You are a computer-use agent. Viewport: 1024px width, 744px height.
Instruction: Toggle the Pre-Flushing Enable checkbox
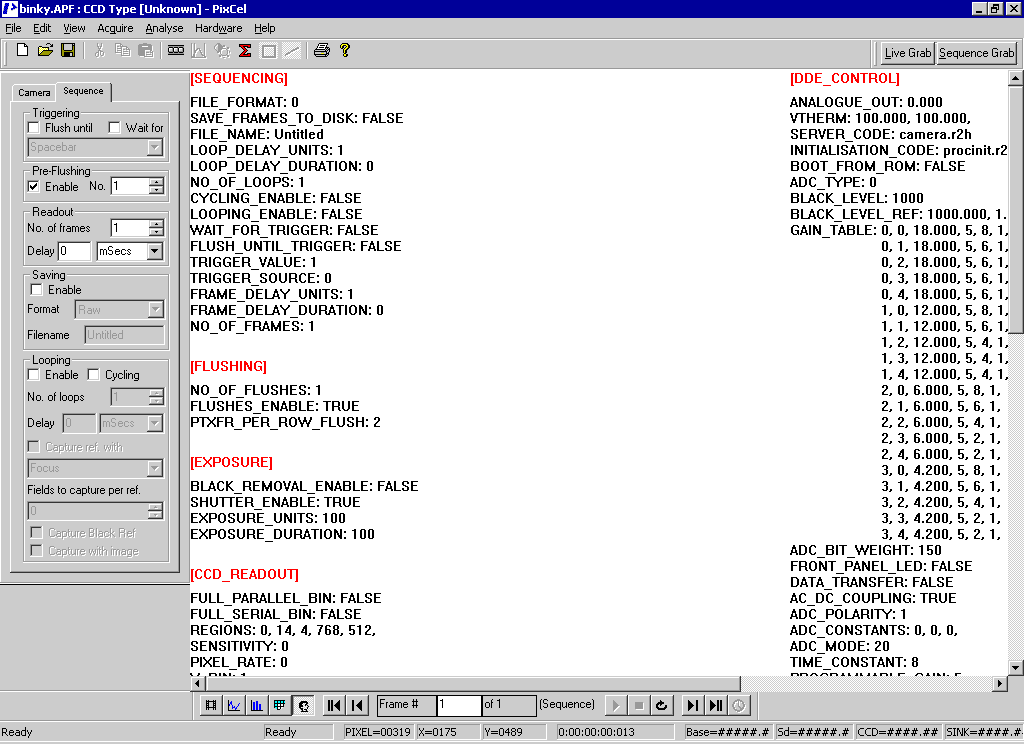click(34, 187)
